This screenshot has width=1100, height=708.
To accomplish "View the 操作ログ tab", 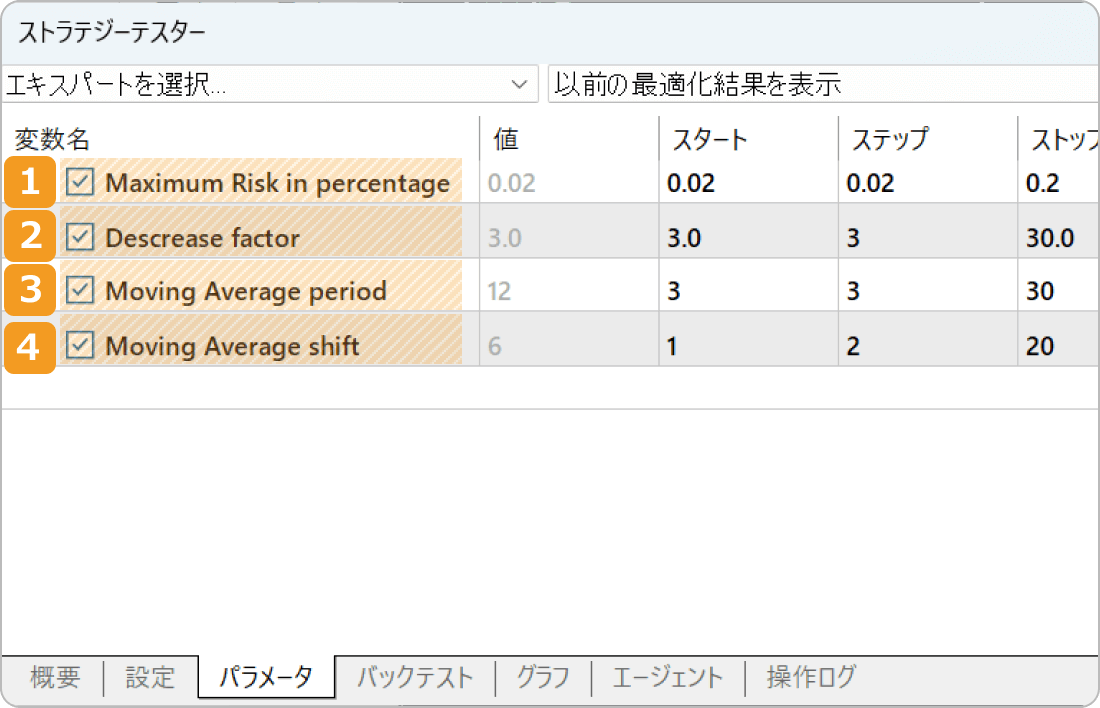I will click(x=812, y=677).
